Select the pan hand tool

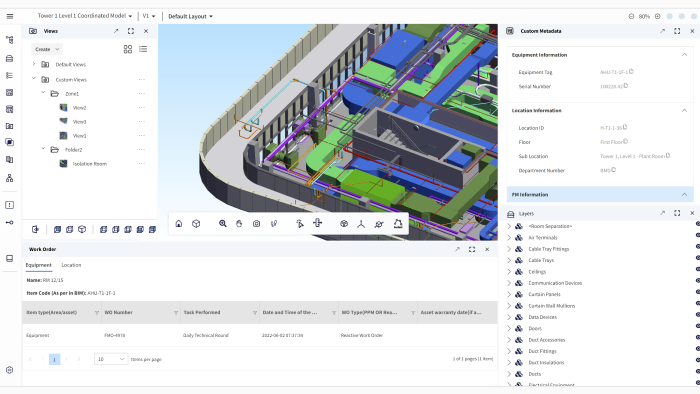coord(239,224)
